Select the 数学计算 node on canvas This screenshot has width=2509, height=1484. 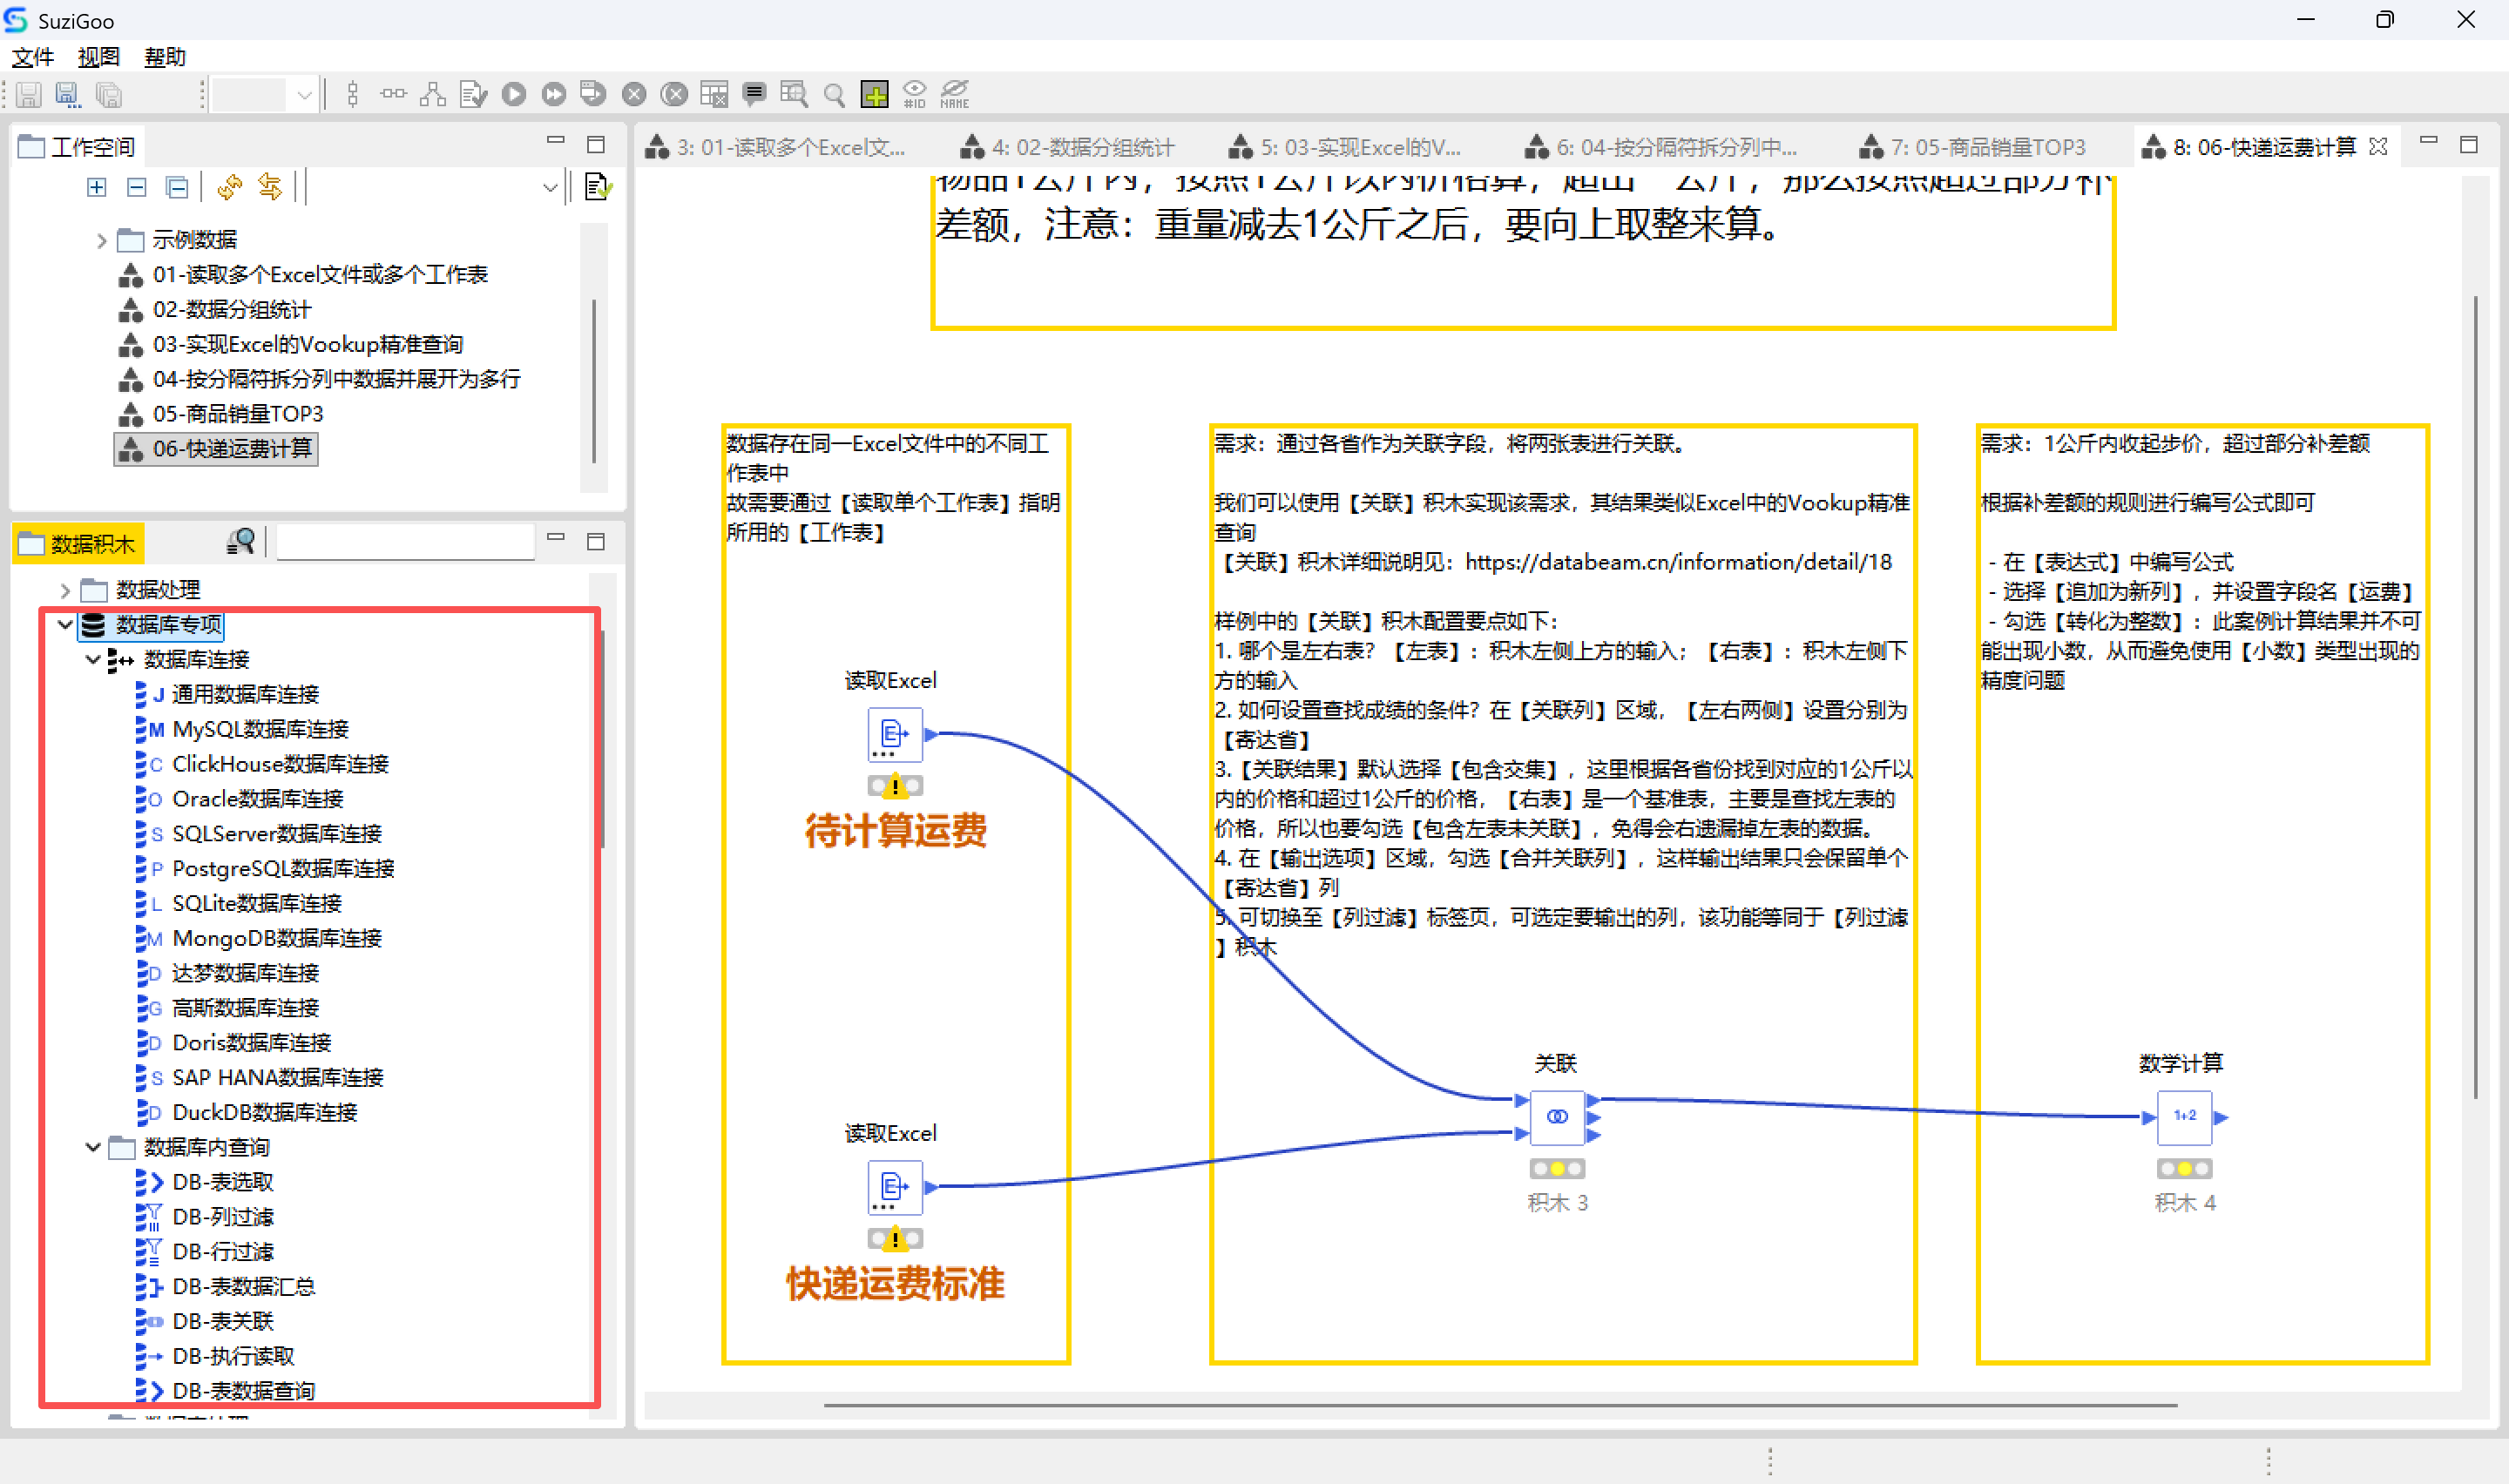[2184, 1117]
